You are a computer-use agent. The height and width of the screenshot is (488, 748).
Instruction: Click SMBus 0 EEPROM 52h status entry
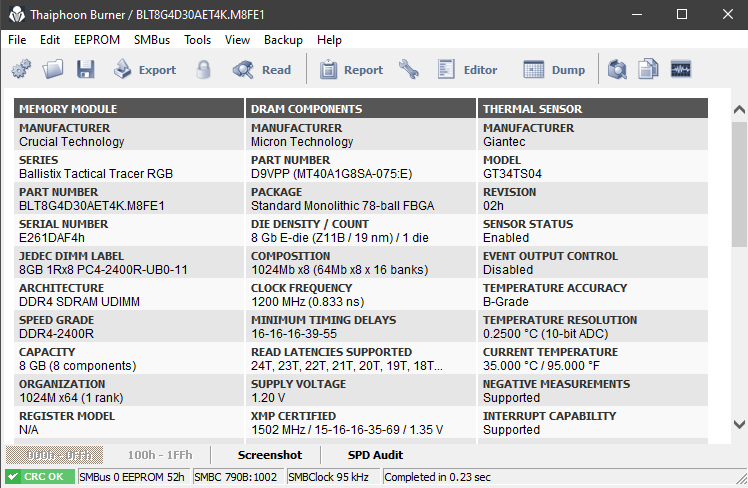[x=132, y=477]
